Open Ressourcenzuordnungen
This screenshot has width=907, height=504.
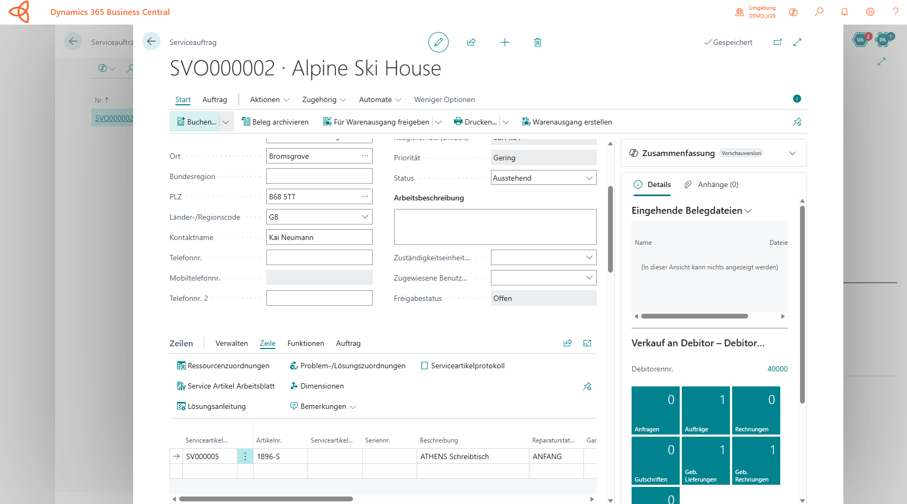(223, 366)
